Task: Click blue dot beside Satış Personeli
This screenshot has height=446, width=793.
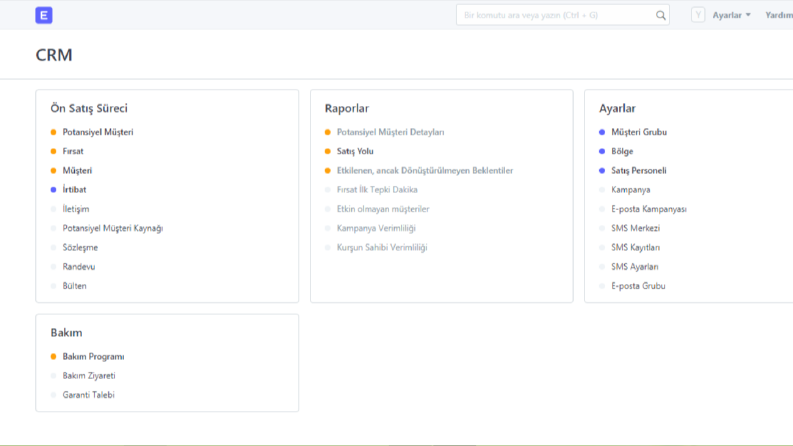Action: (602, 170)
